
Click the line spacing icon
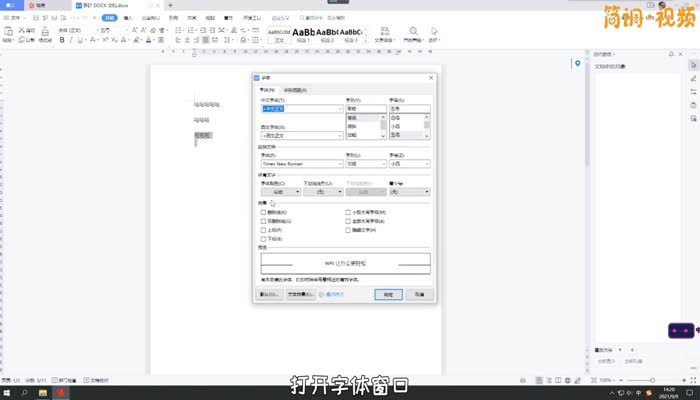coord(227,40)
